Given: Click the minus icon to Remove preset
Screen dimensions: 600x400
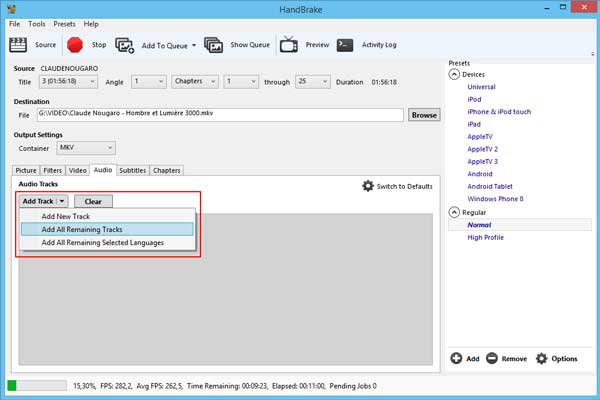Looking at the screenshot, I should [x=492, y=358].
